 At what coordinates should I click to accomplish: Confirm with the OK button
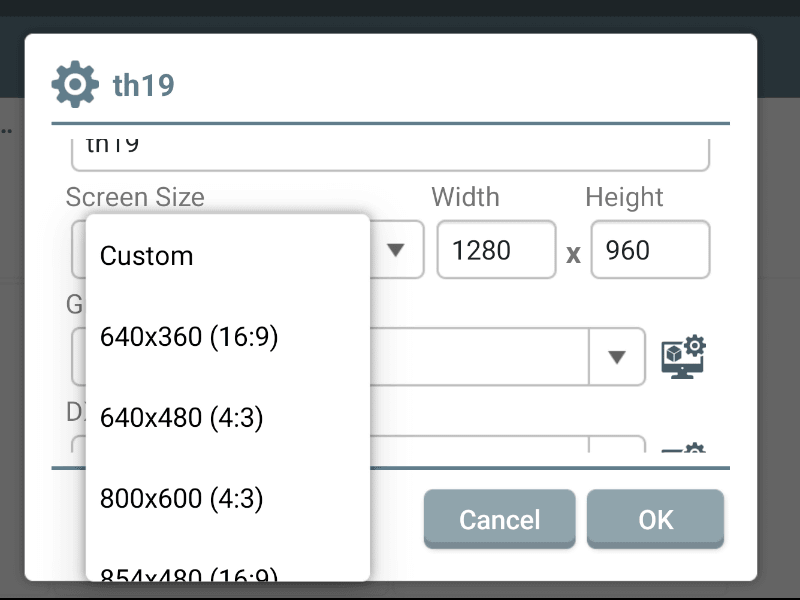coord(655,519)
